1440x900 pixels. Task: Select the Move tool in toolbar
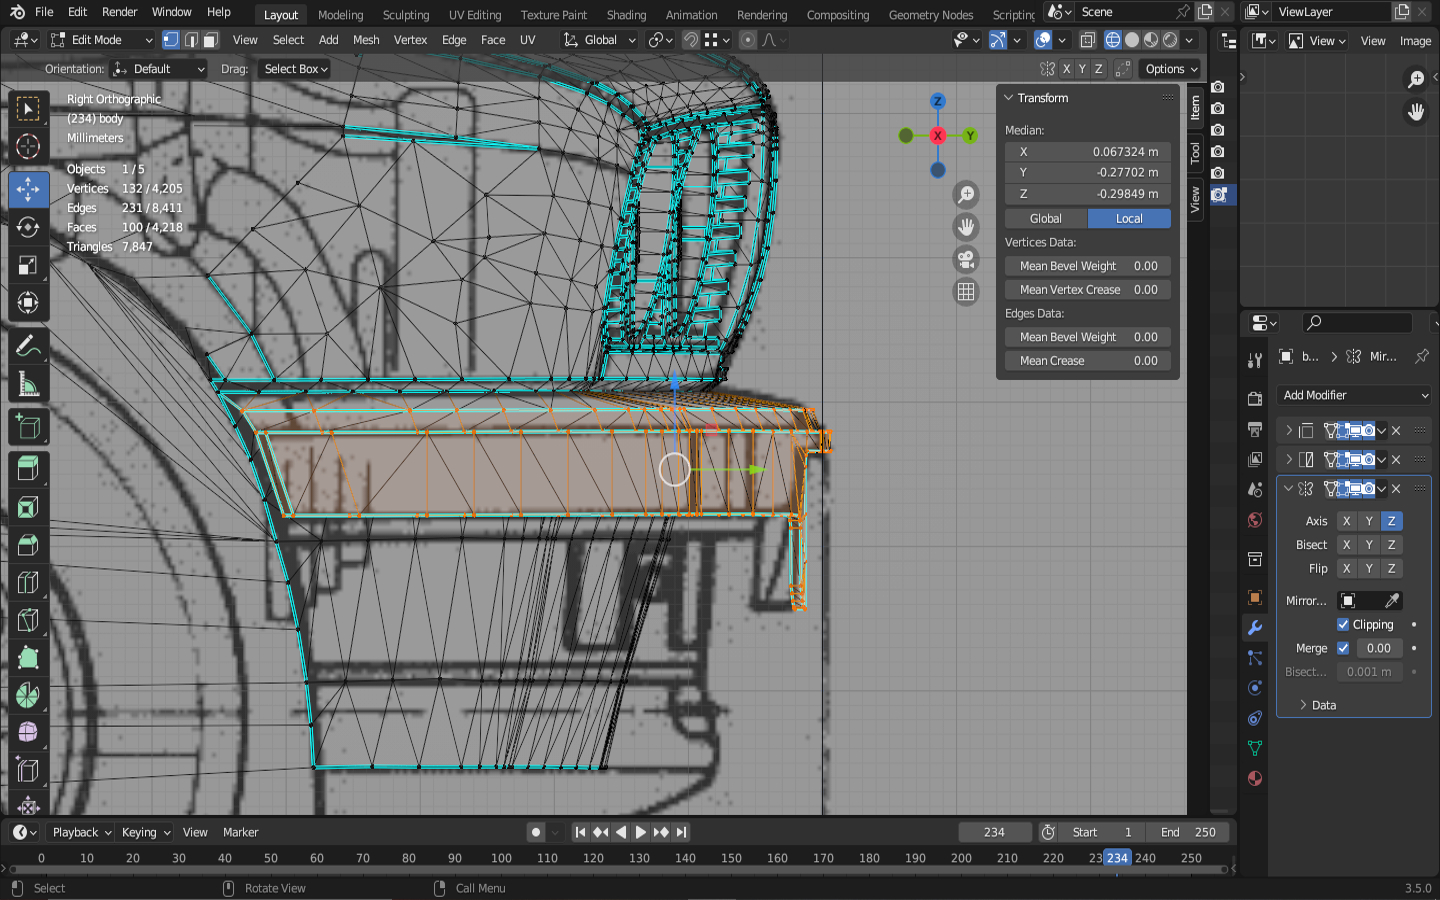[28, 189]
